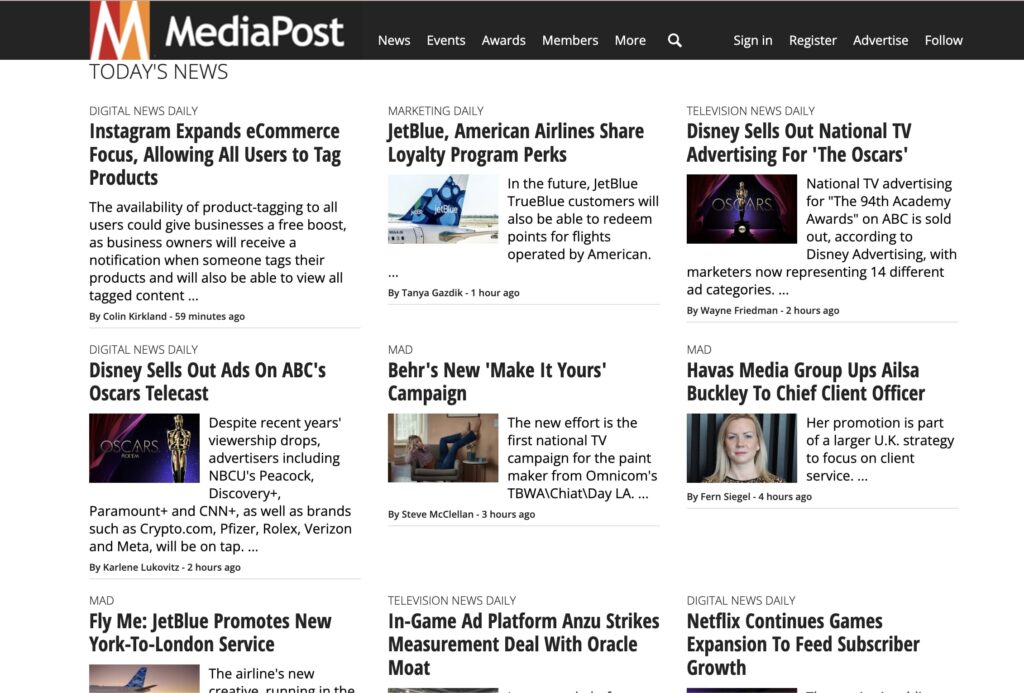Open the Members section
Viewport: 1024px width, 693px height.
(570, 40)
